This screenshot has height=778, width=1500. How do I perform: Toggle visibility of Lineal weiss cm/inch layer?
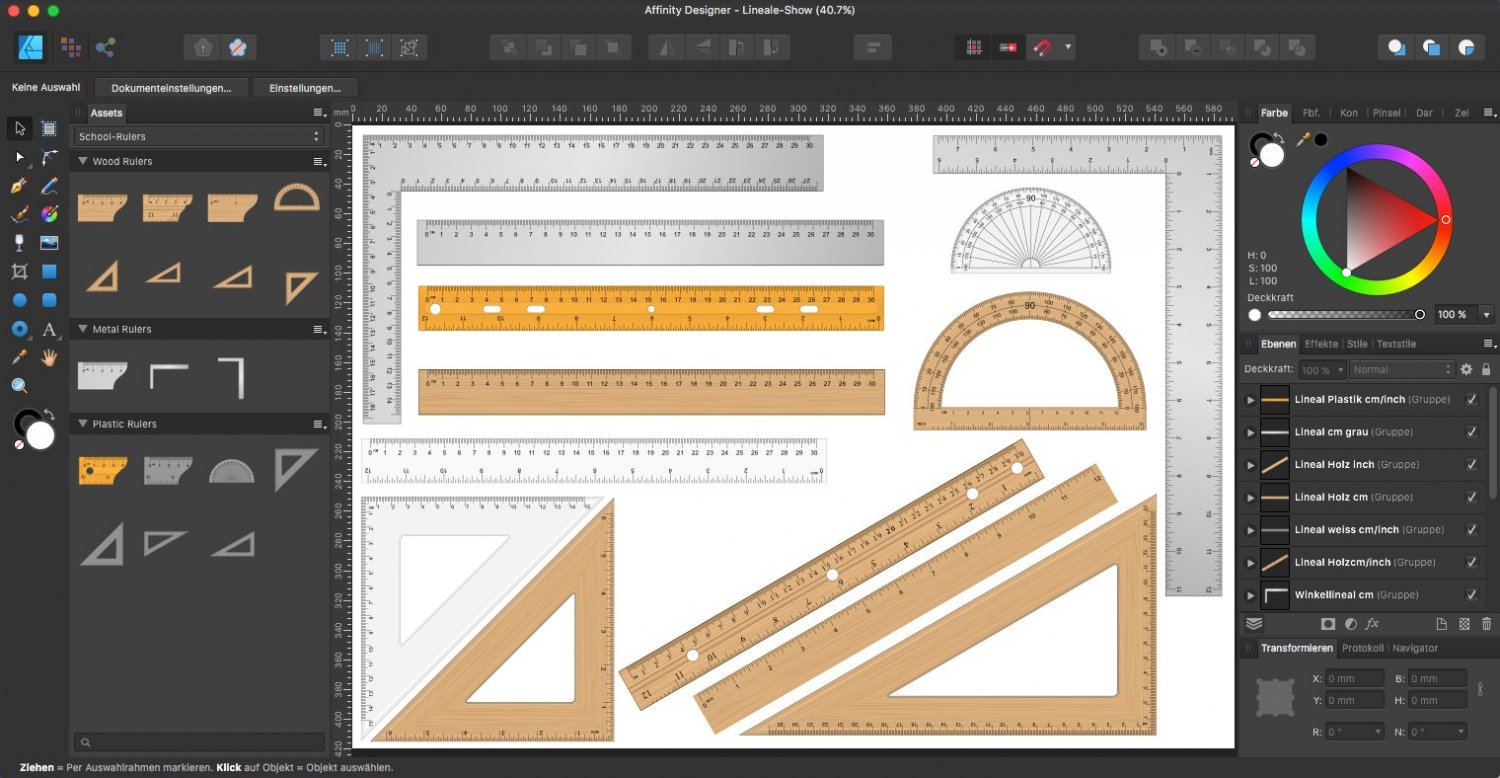click(x=1471, y=530)
